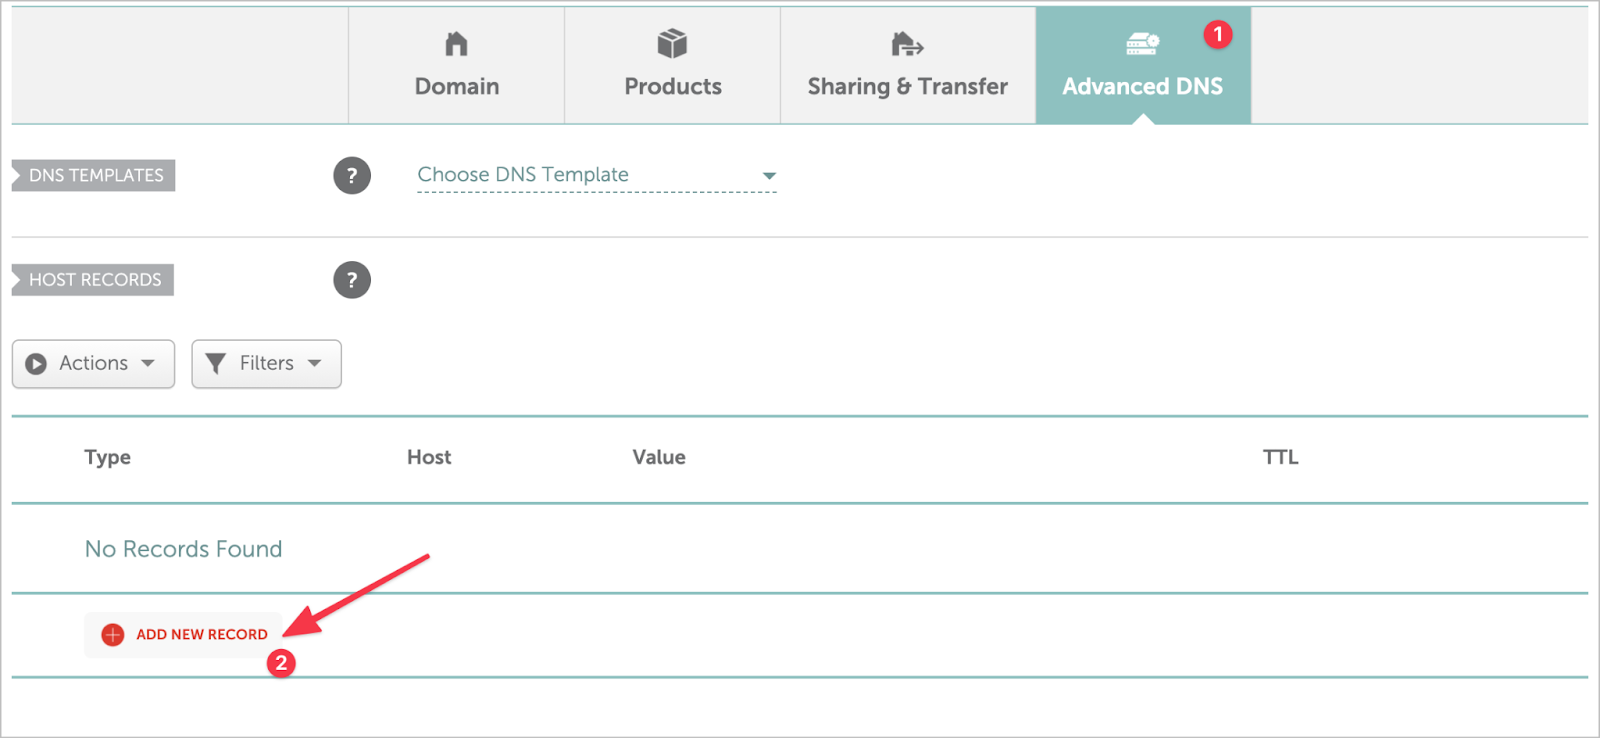
Task: Click the No Records Found message
Action: pos(184,549)
